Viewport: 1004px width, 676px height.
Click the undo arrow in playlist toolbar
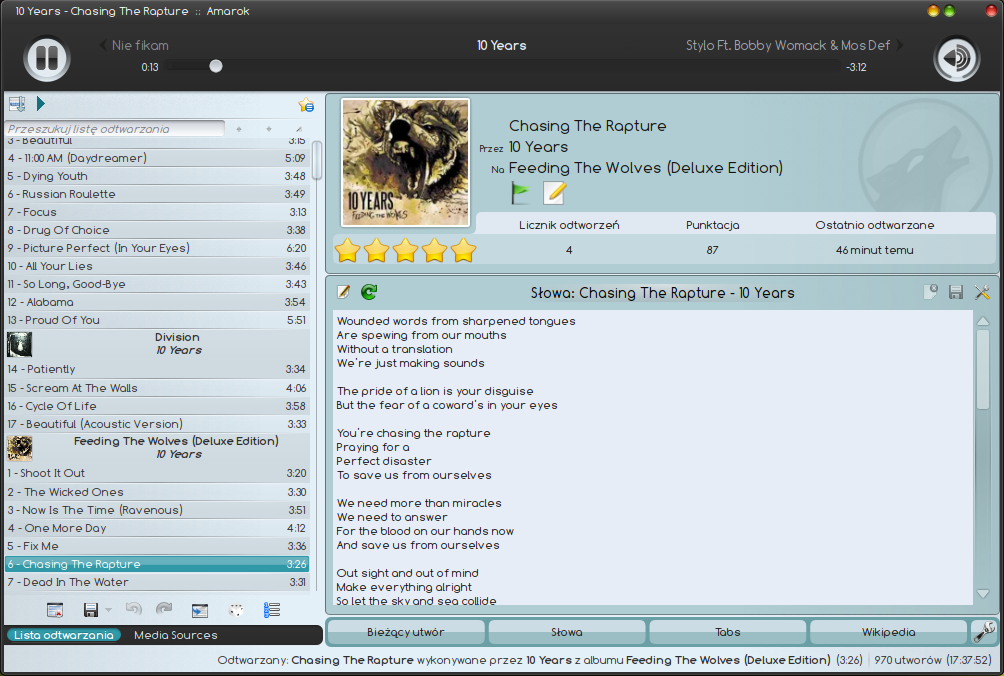tap(133, 609)
